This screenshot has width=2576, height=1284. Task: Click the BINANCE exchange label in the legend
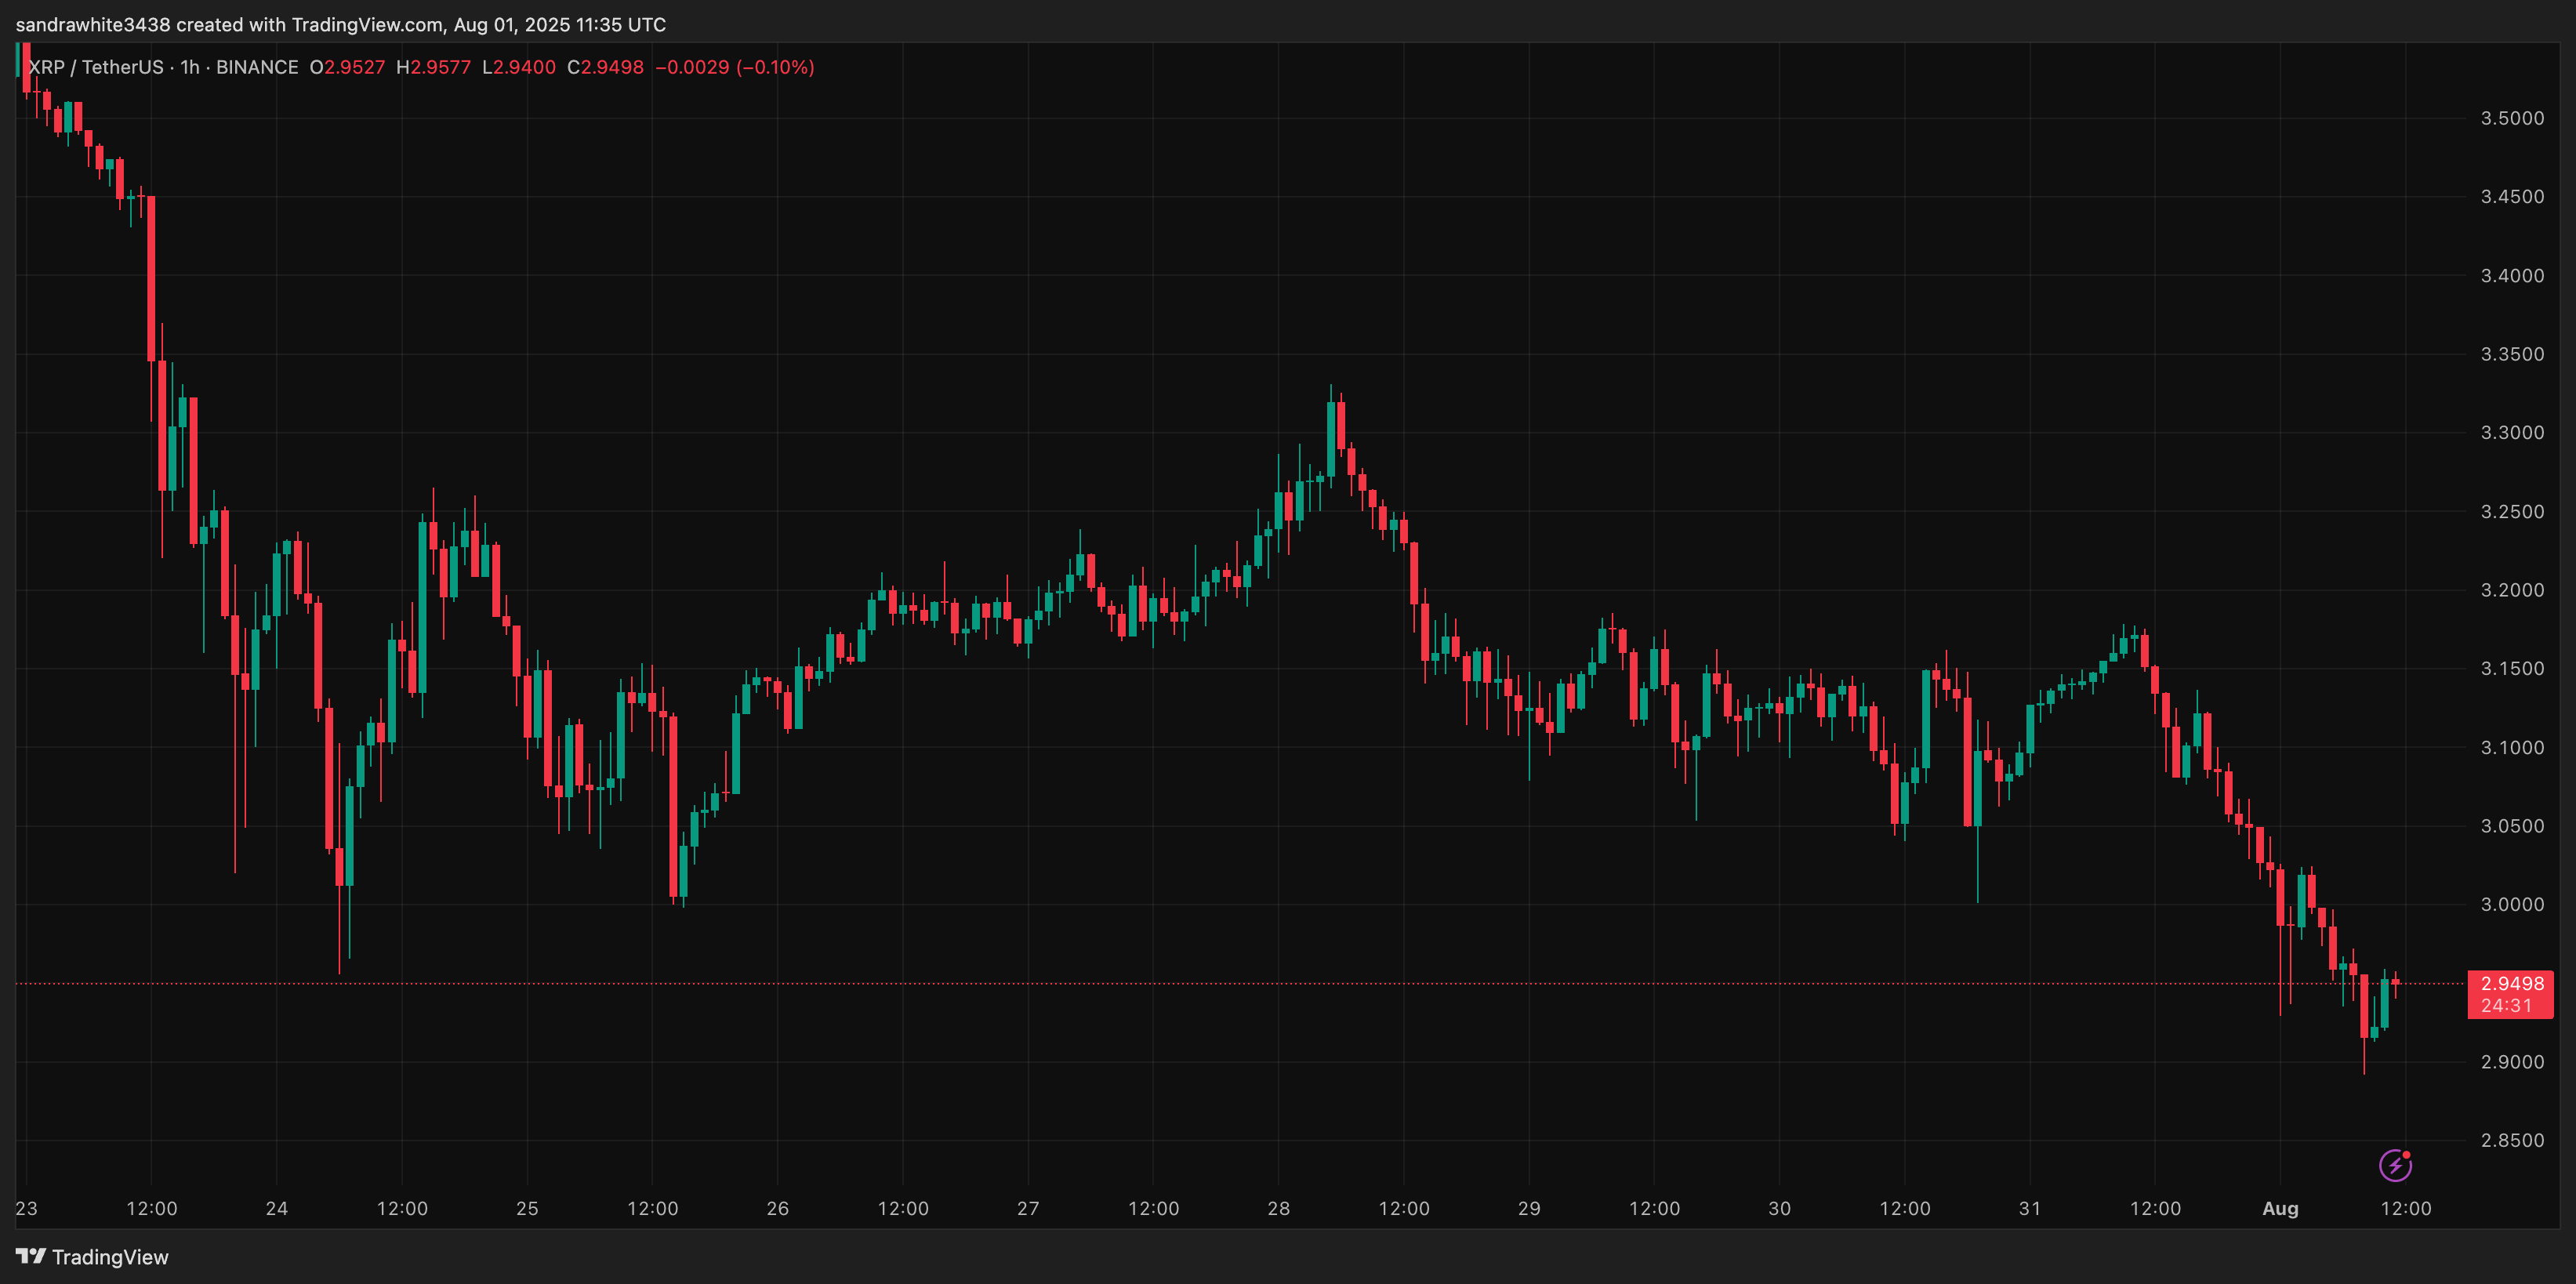pos(257,67)
